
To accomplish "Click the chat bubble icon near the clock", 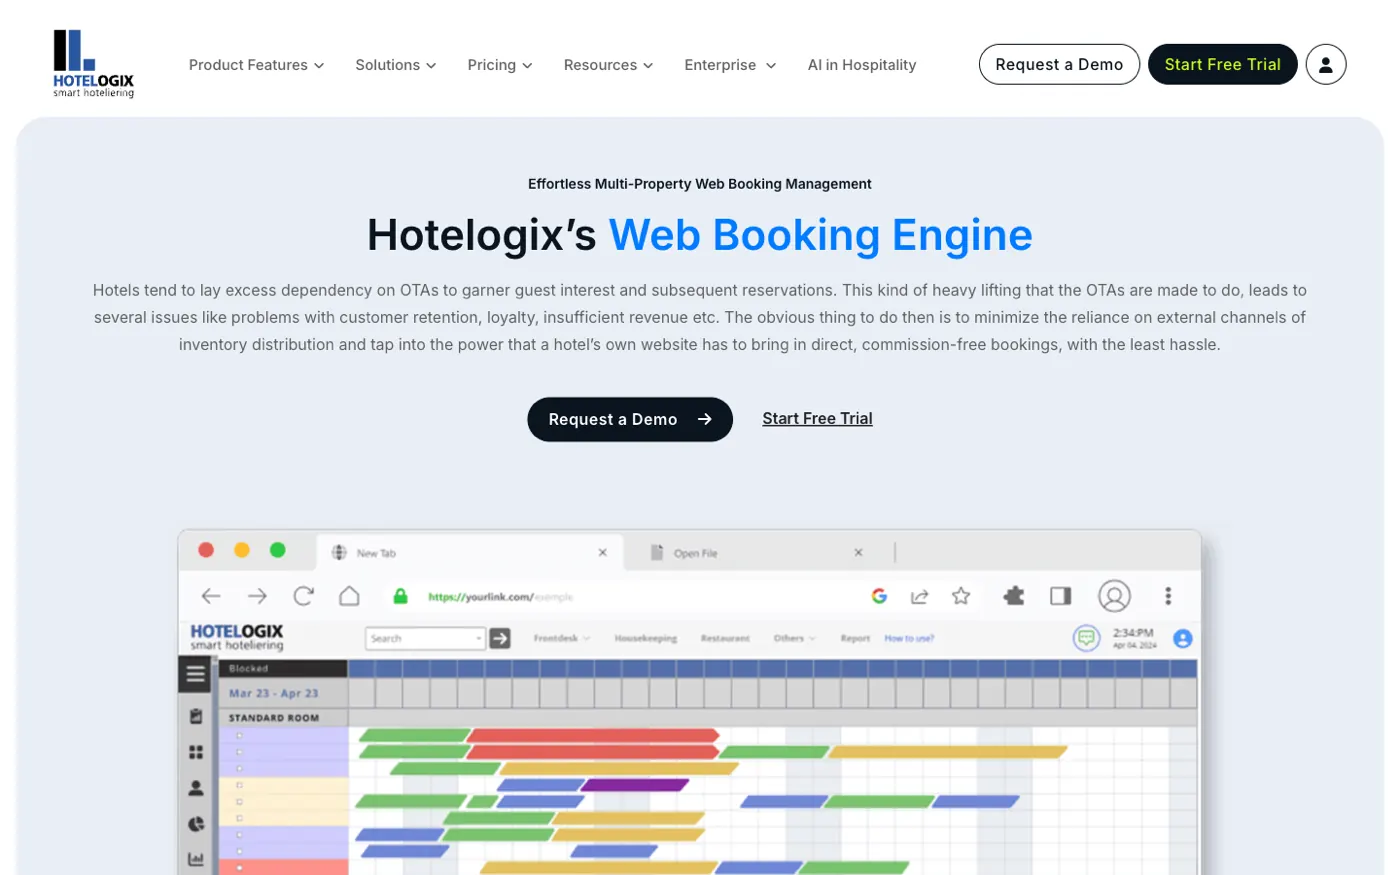I will (x=1086, y=638).
